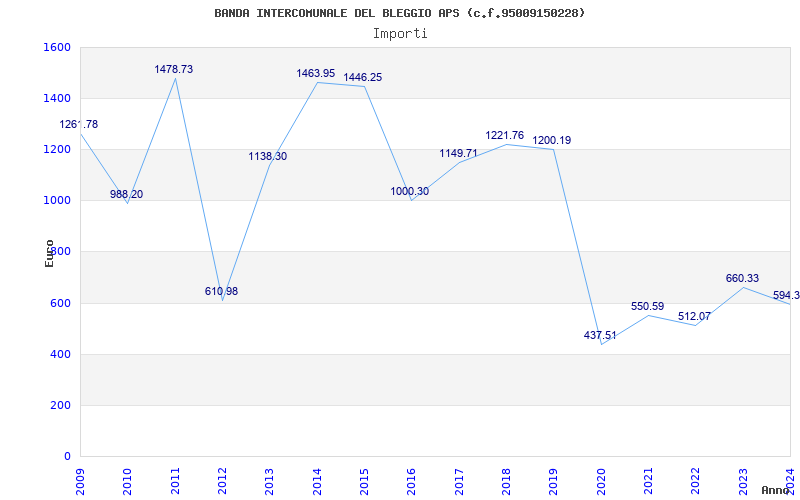This screenshot has height=500, width=800.
Task: Click the 0 y-axis tick label
Action: pos(67,457)
